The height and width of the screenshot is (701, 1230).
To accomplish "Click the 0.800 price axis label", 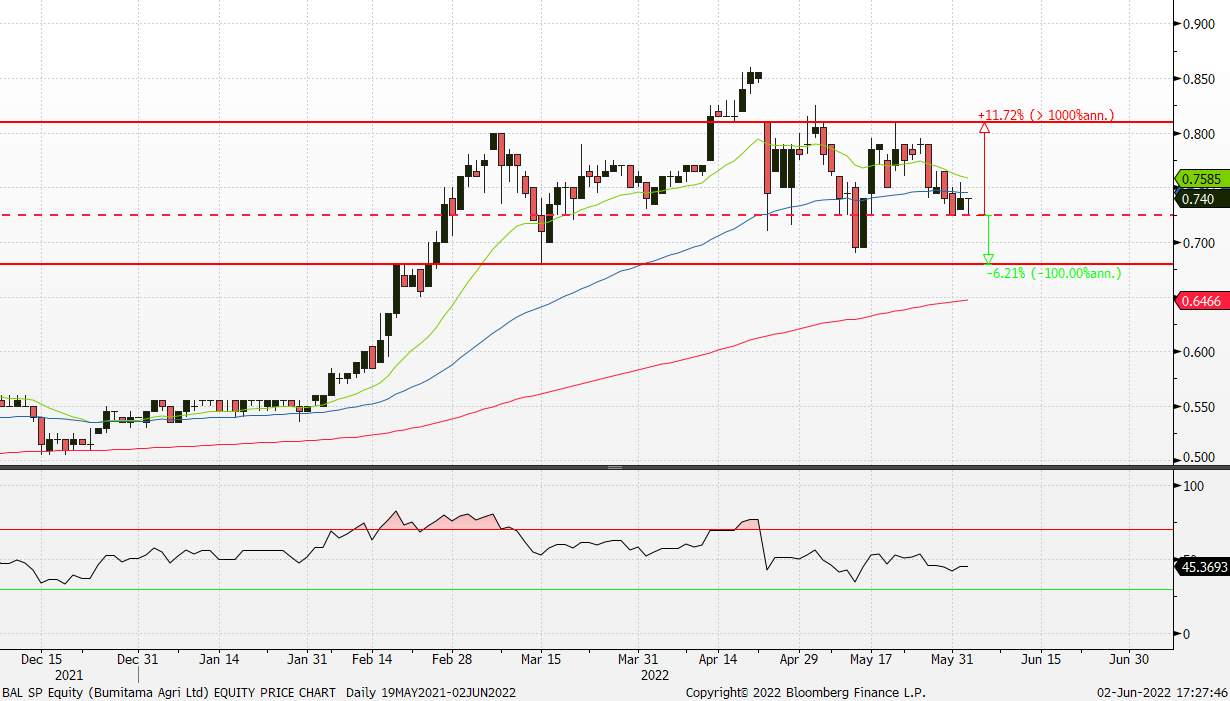I will point(1199,134).
